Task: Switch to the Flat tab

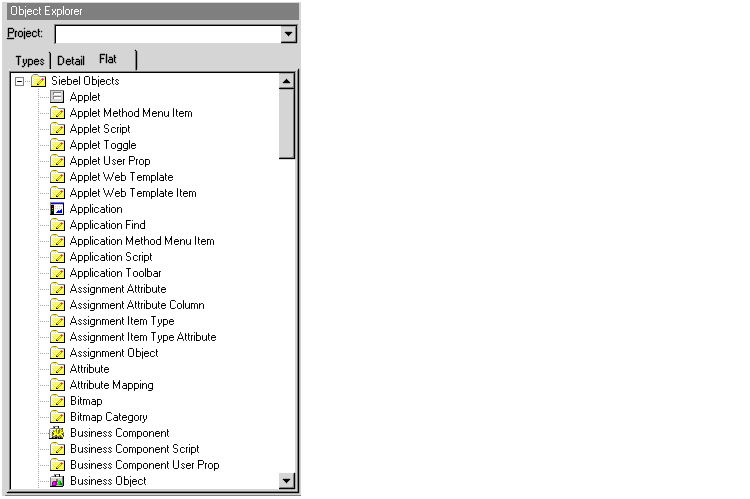Action: [x=108, y=59]
